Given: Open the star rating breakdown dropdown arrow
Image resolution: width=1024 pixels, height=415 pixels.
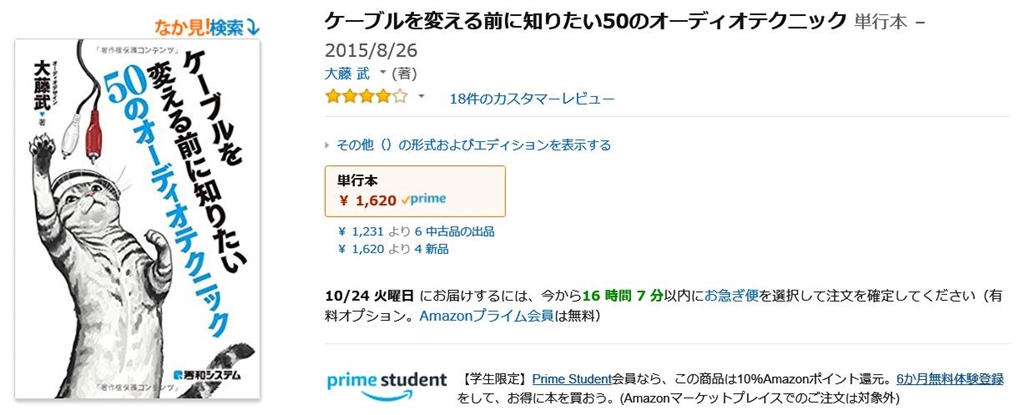Looking at the screenshot, I should [421, 98].
